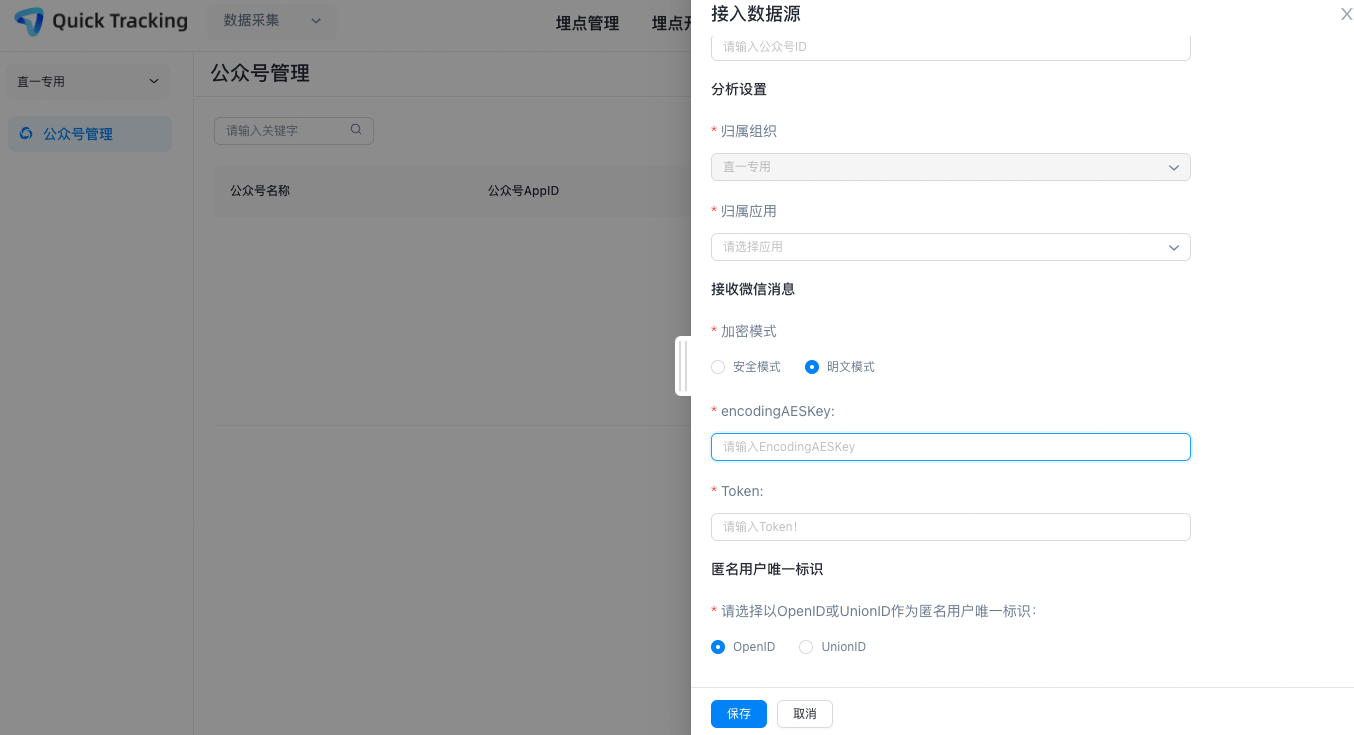
Task: Select 明文模式 encryption radio
Action: point(812,367)
